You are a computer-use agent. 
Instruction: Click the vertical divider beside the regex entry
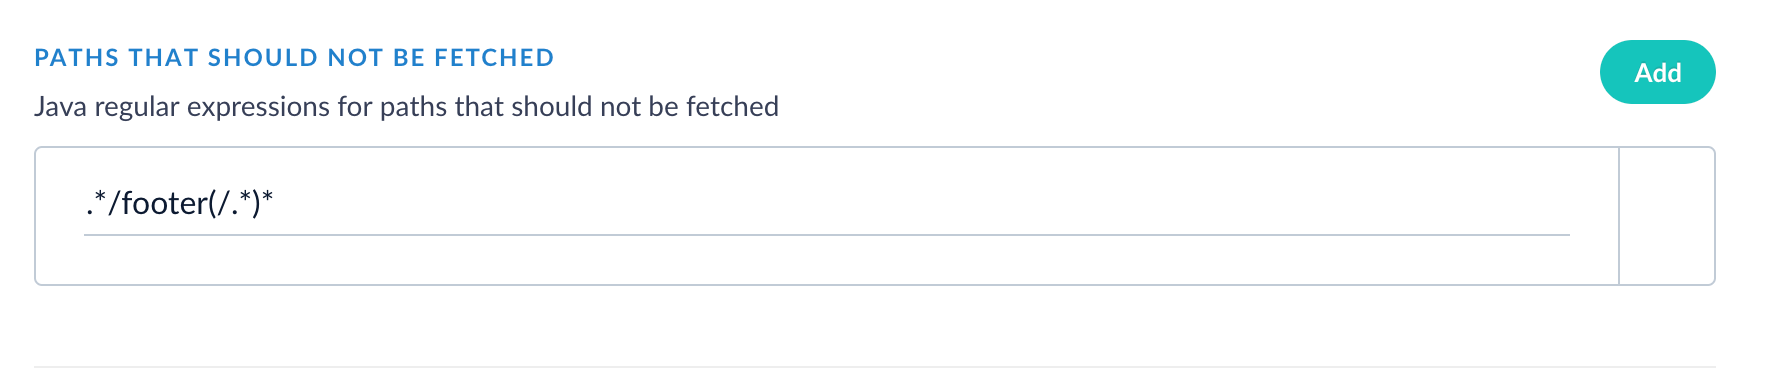(1619, 216)
